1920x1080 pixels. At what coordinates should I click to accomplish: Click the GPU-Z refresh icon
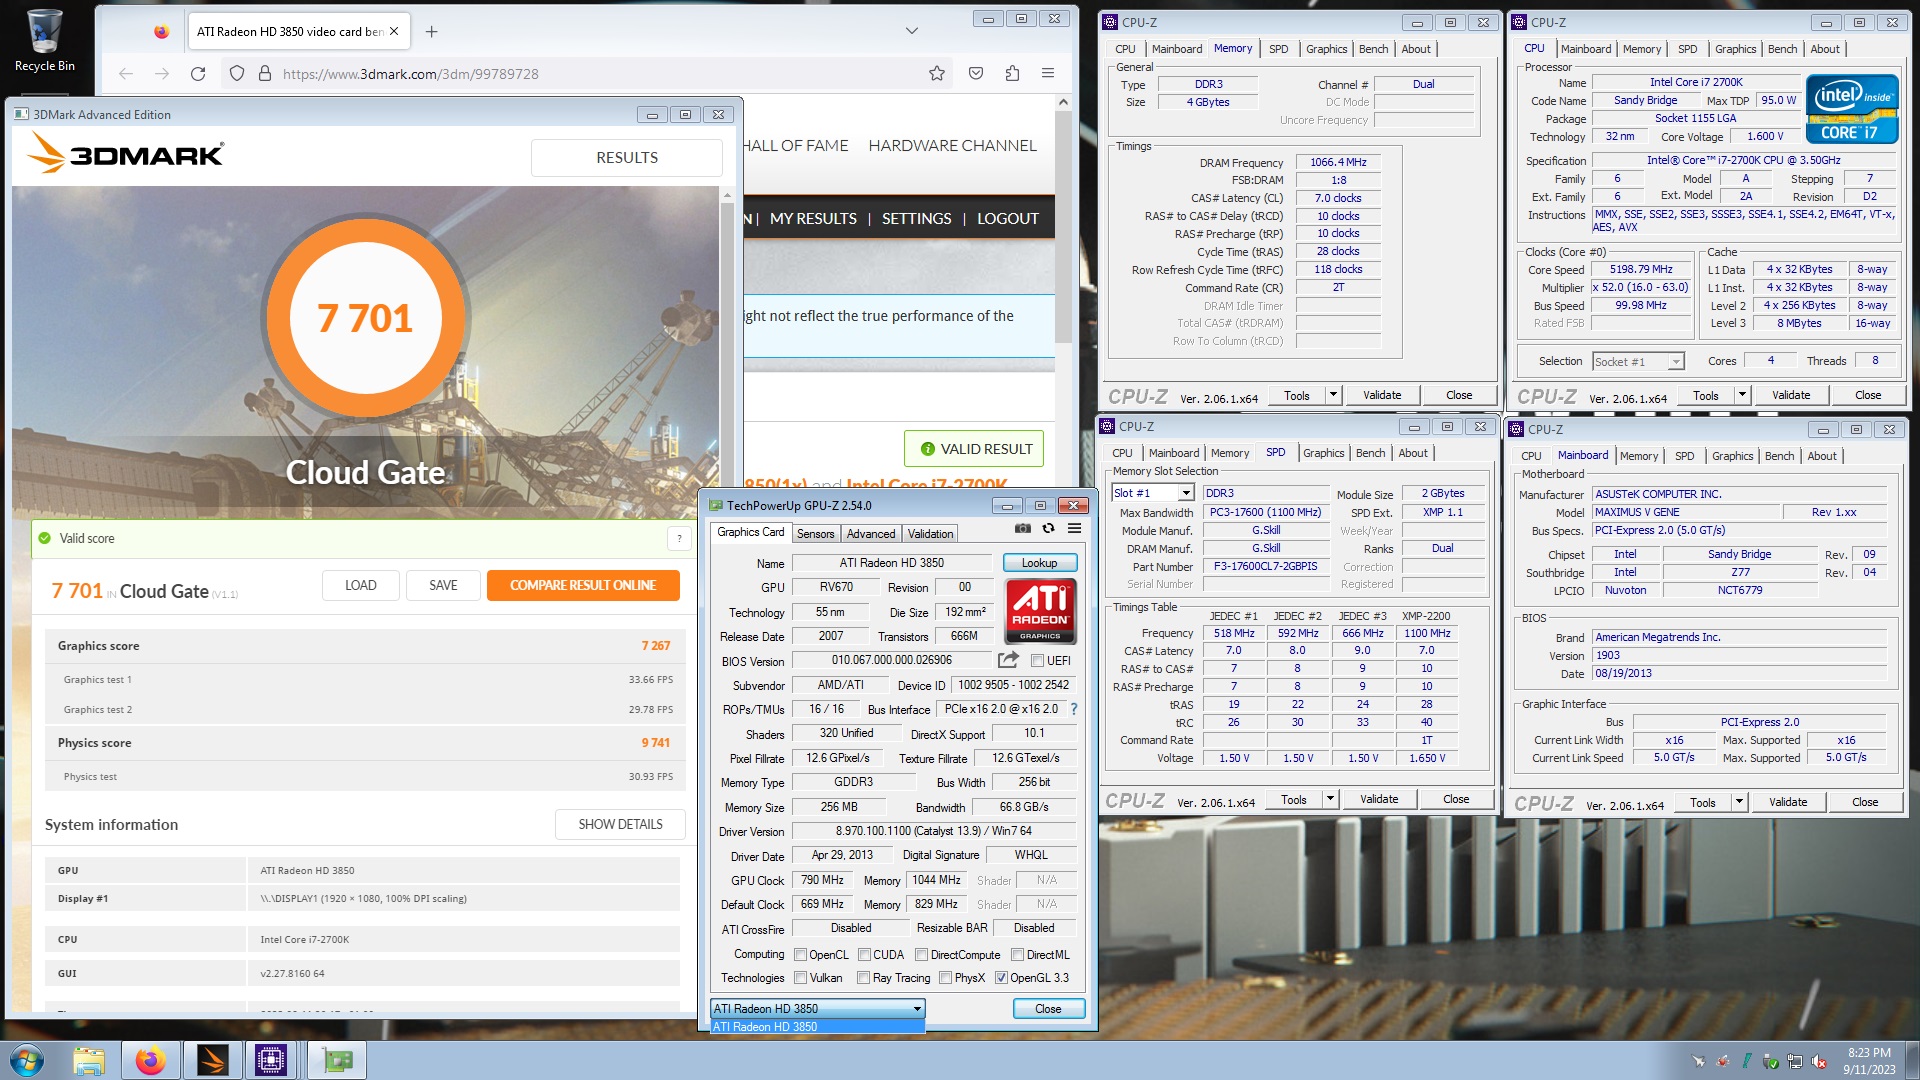point(1048,529)
